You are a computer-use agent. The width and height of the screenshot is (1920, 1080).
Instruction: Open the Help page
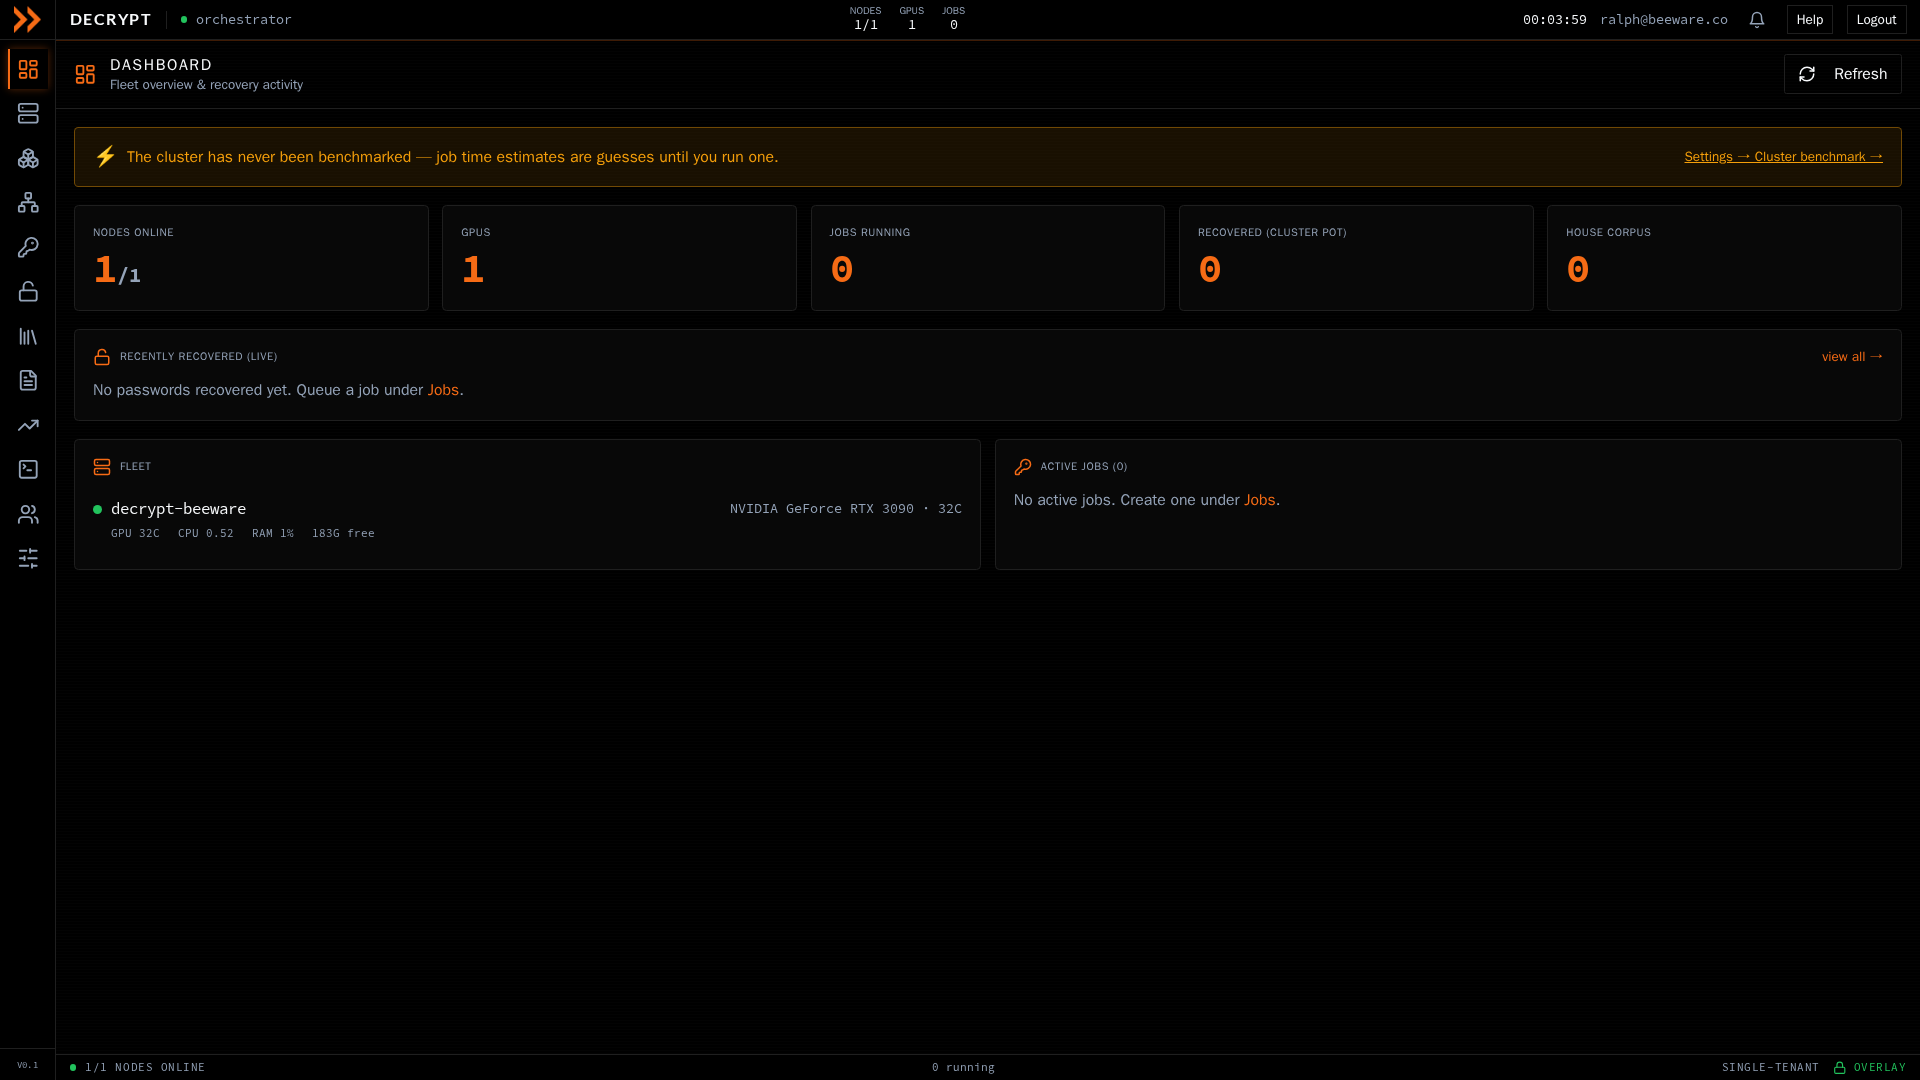tap(1809, 19)
